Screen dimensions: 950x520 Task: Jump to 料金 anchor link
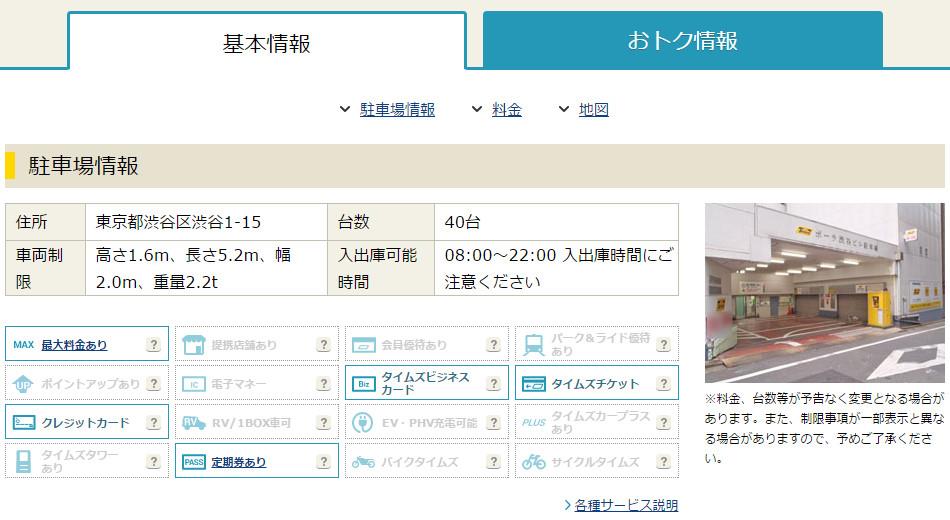click(507, 110)
